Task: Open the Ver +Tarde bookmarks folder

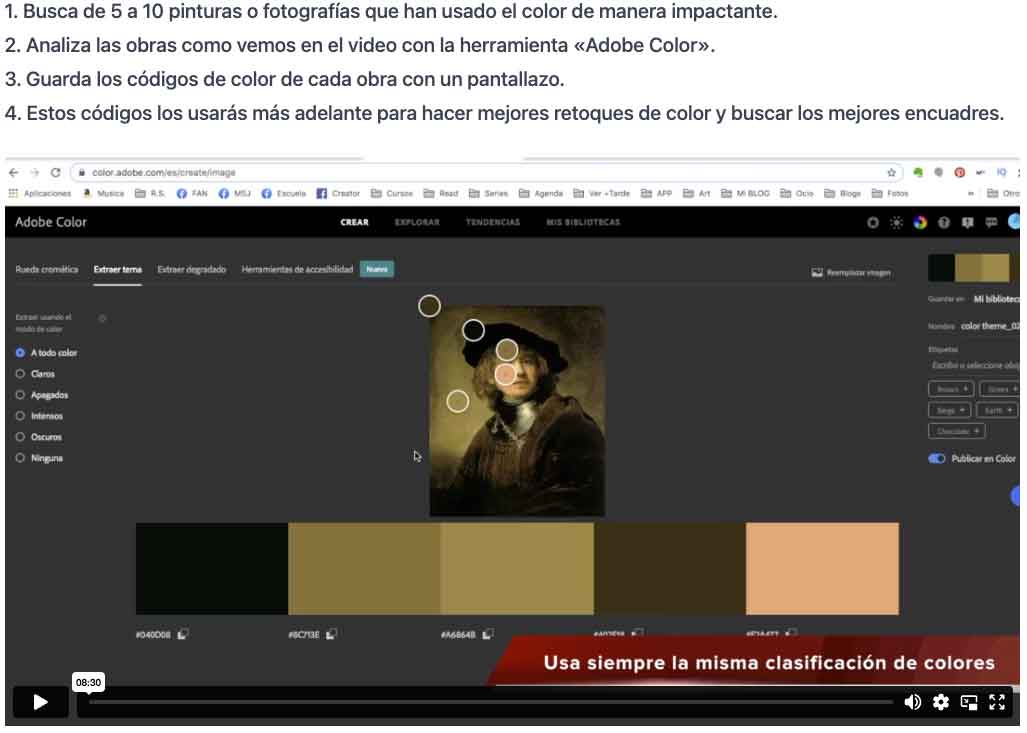Action: 601,193
